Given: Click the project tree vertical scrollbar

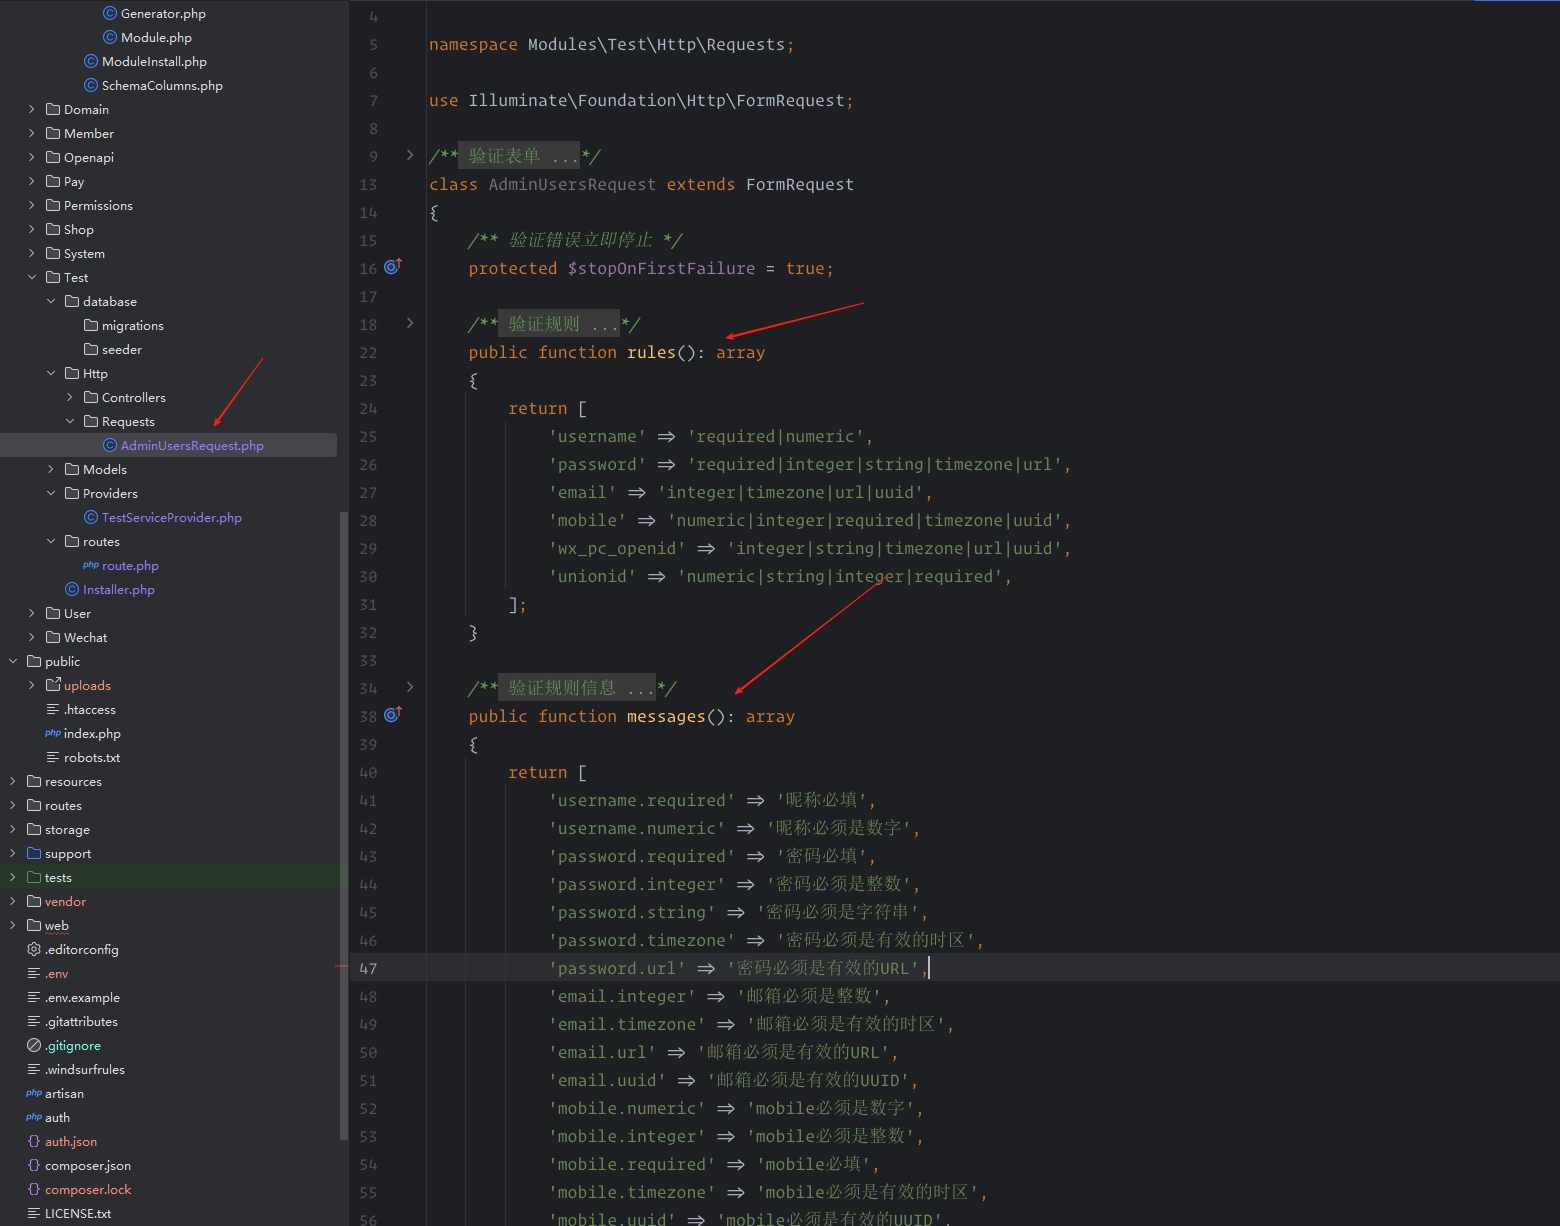Looking at the screenshot, I should tap(344, 826).
